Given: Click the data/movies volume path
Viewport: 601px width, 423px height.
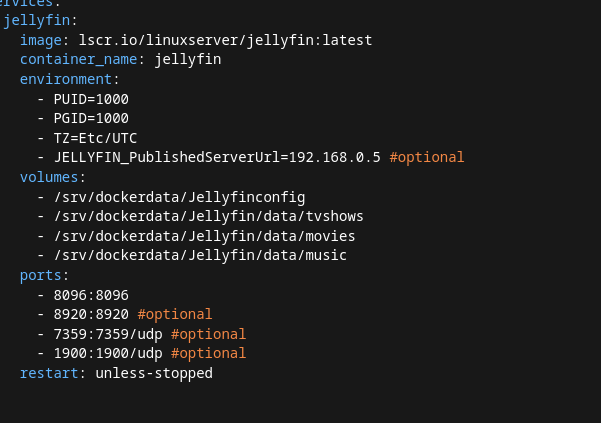Looking at the screenshot, I should click(205, 236).
